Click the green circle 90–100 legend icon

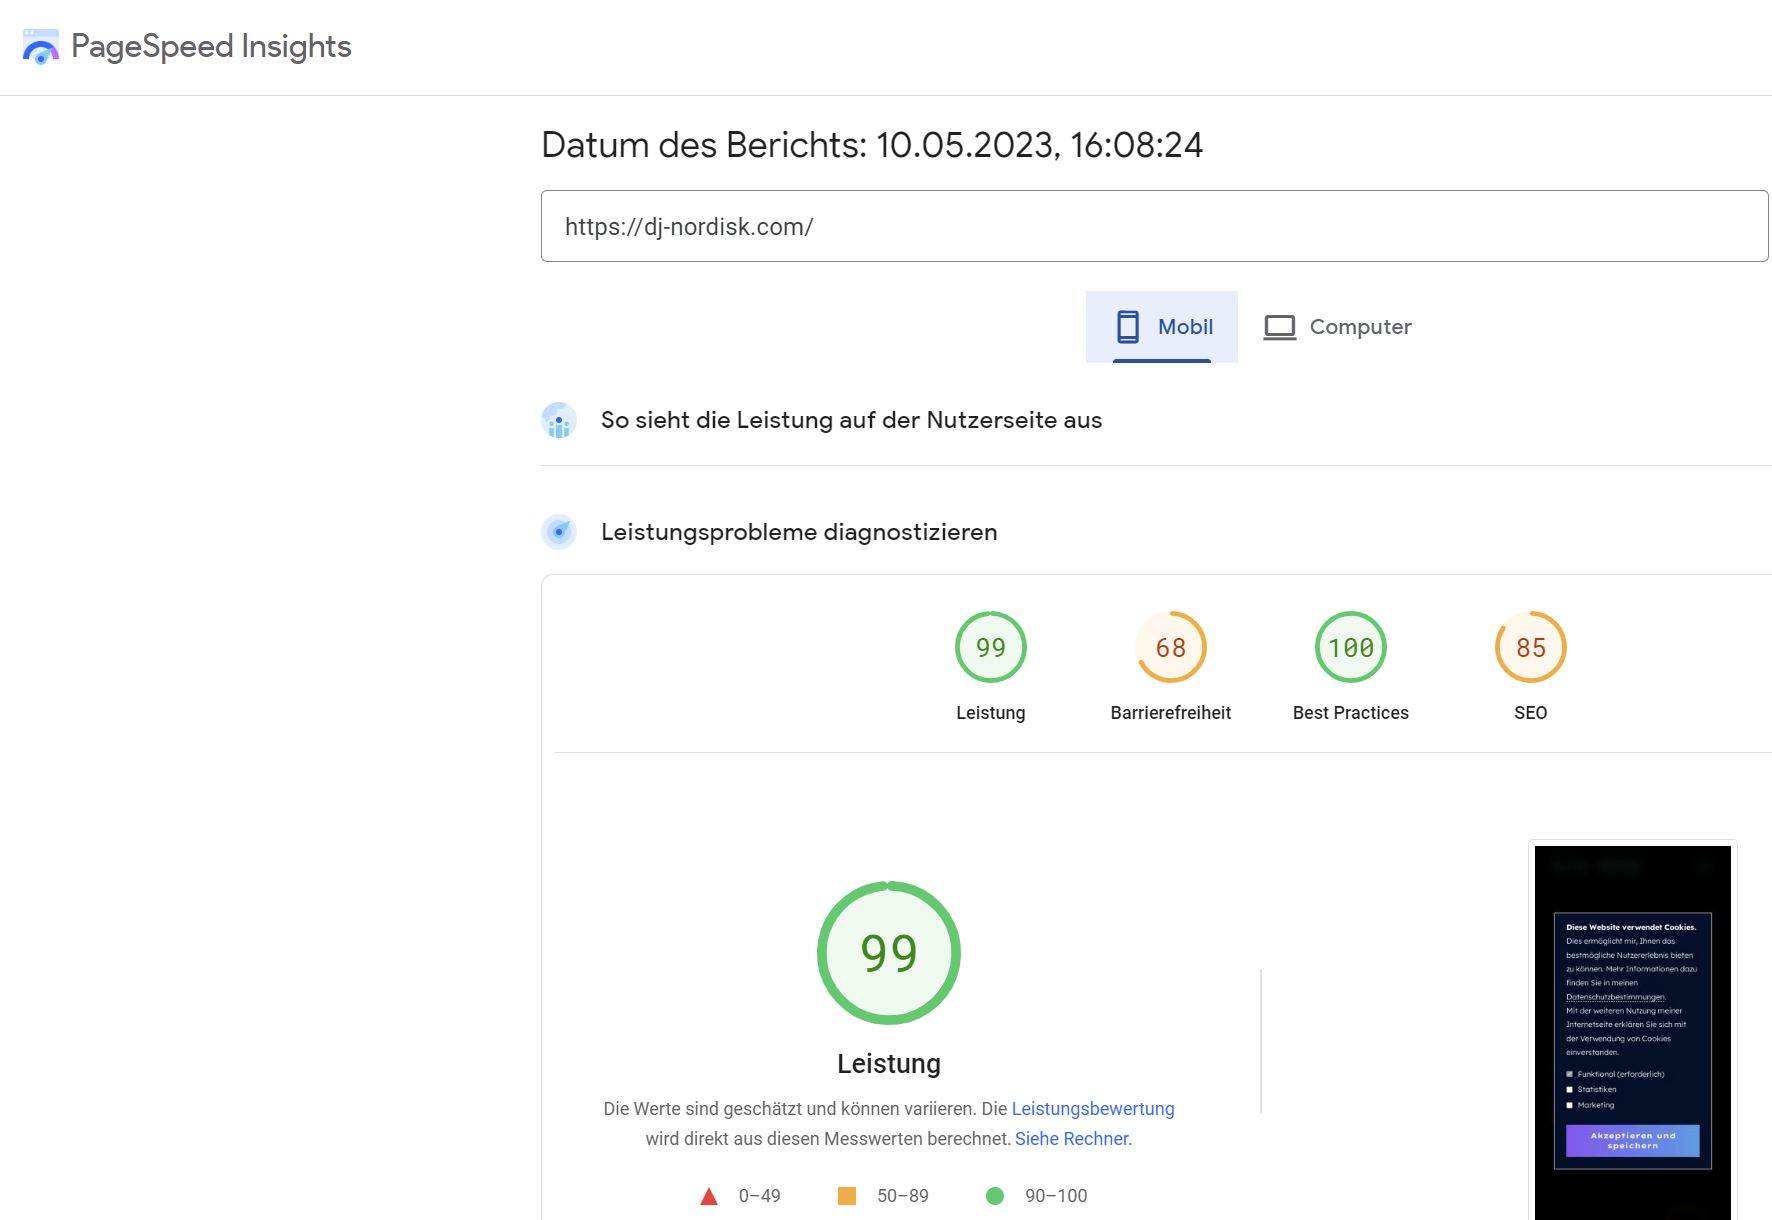coord(995,1196)
